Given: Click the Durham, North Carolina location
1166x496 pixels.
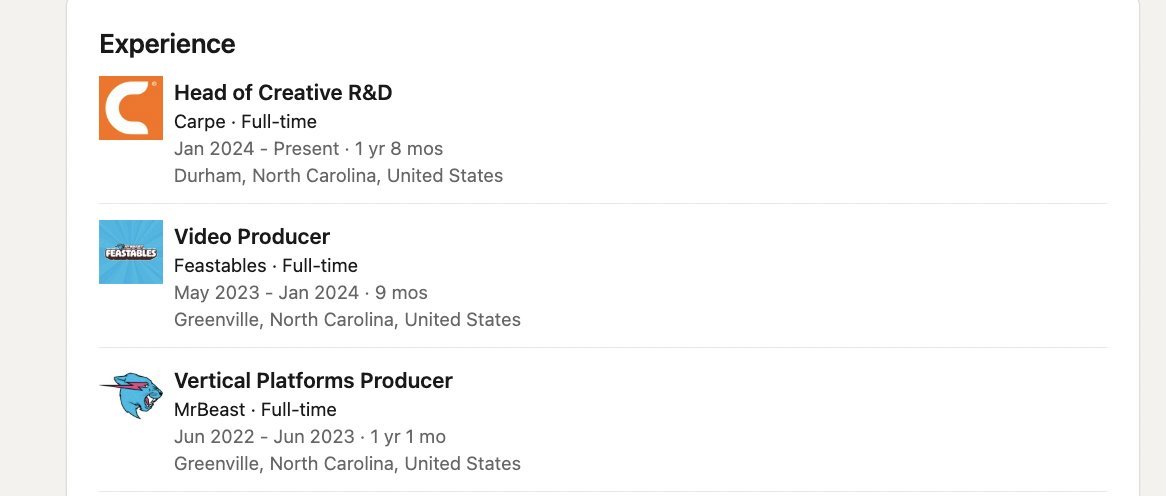Looking at the screenshot, I should click(x=338, y=176).
